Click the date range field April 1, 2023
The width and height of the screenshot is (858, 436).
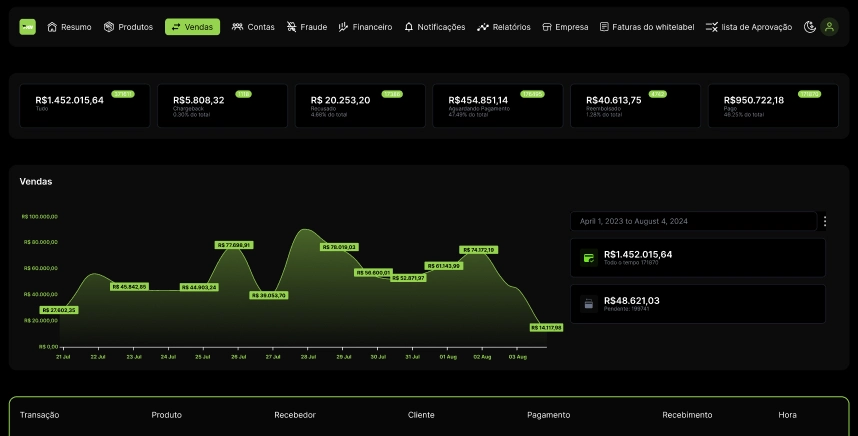point(694,221)
